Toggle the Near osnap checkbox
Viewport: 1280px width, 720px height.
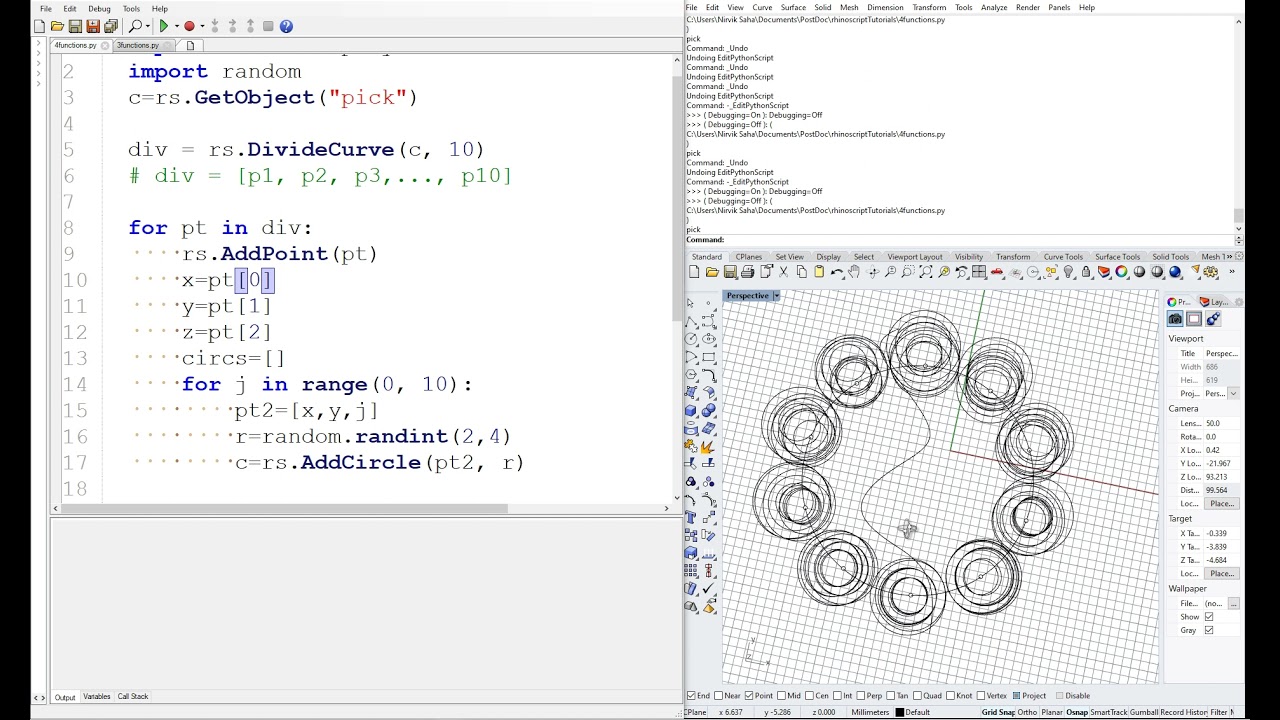point(718,696)
